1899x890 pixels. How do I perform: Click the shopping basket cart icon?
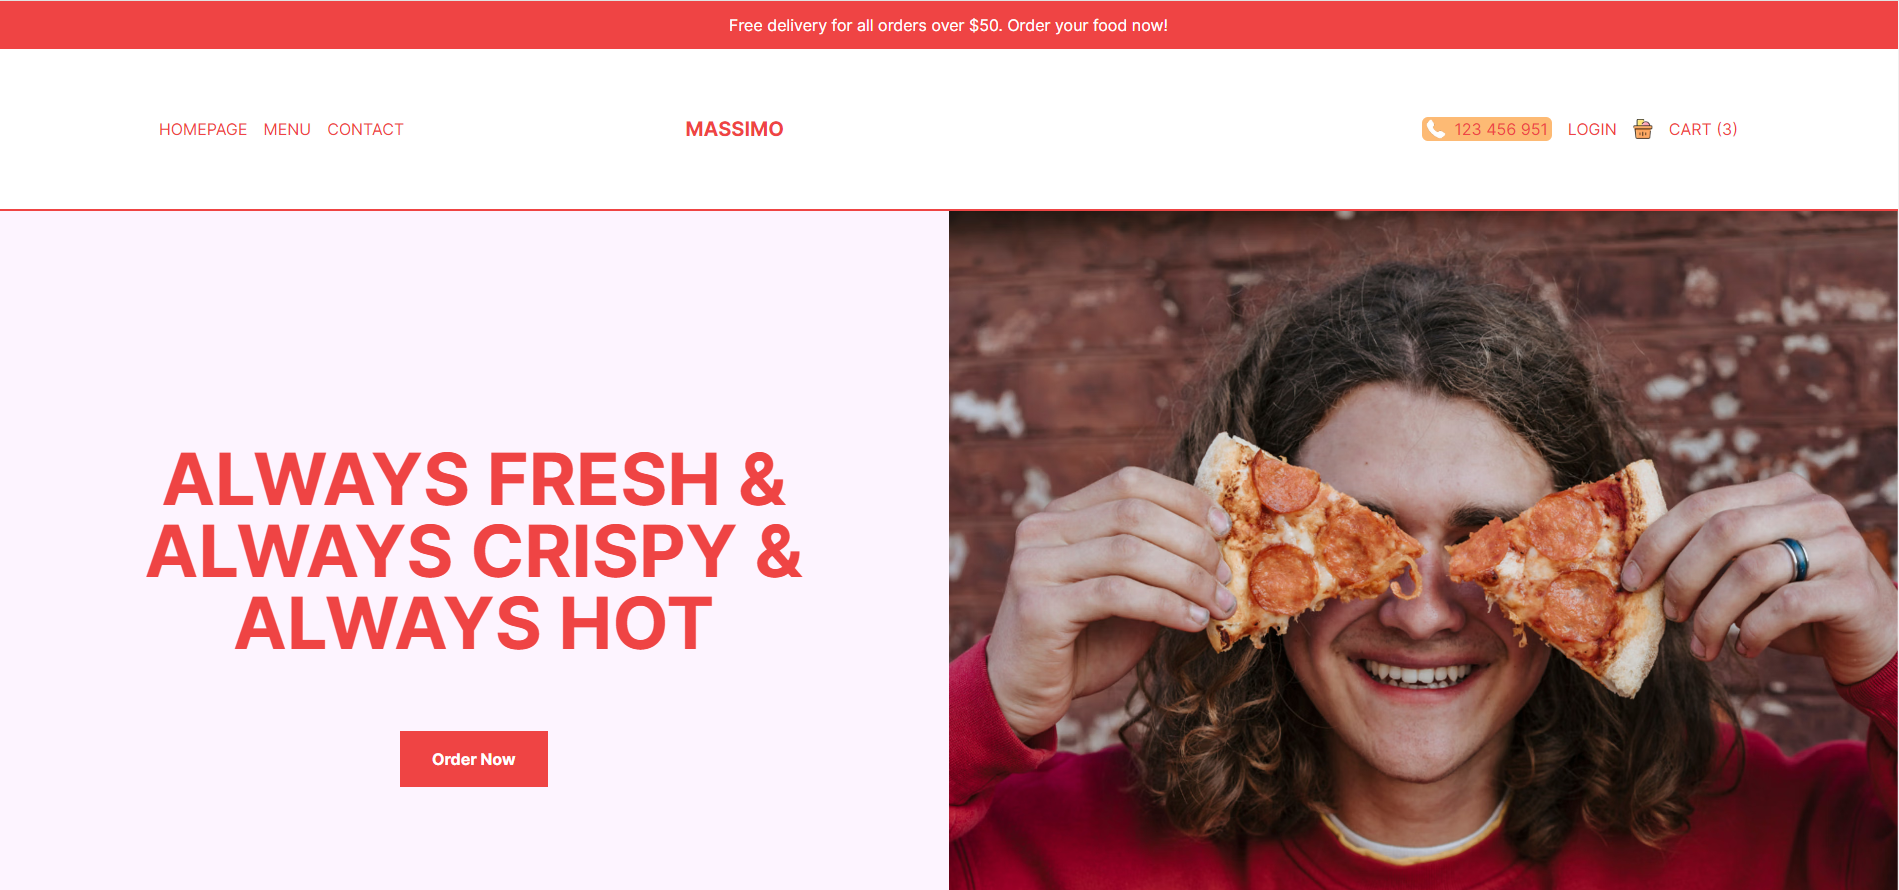pos(1643,129)
